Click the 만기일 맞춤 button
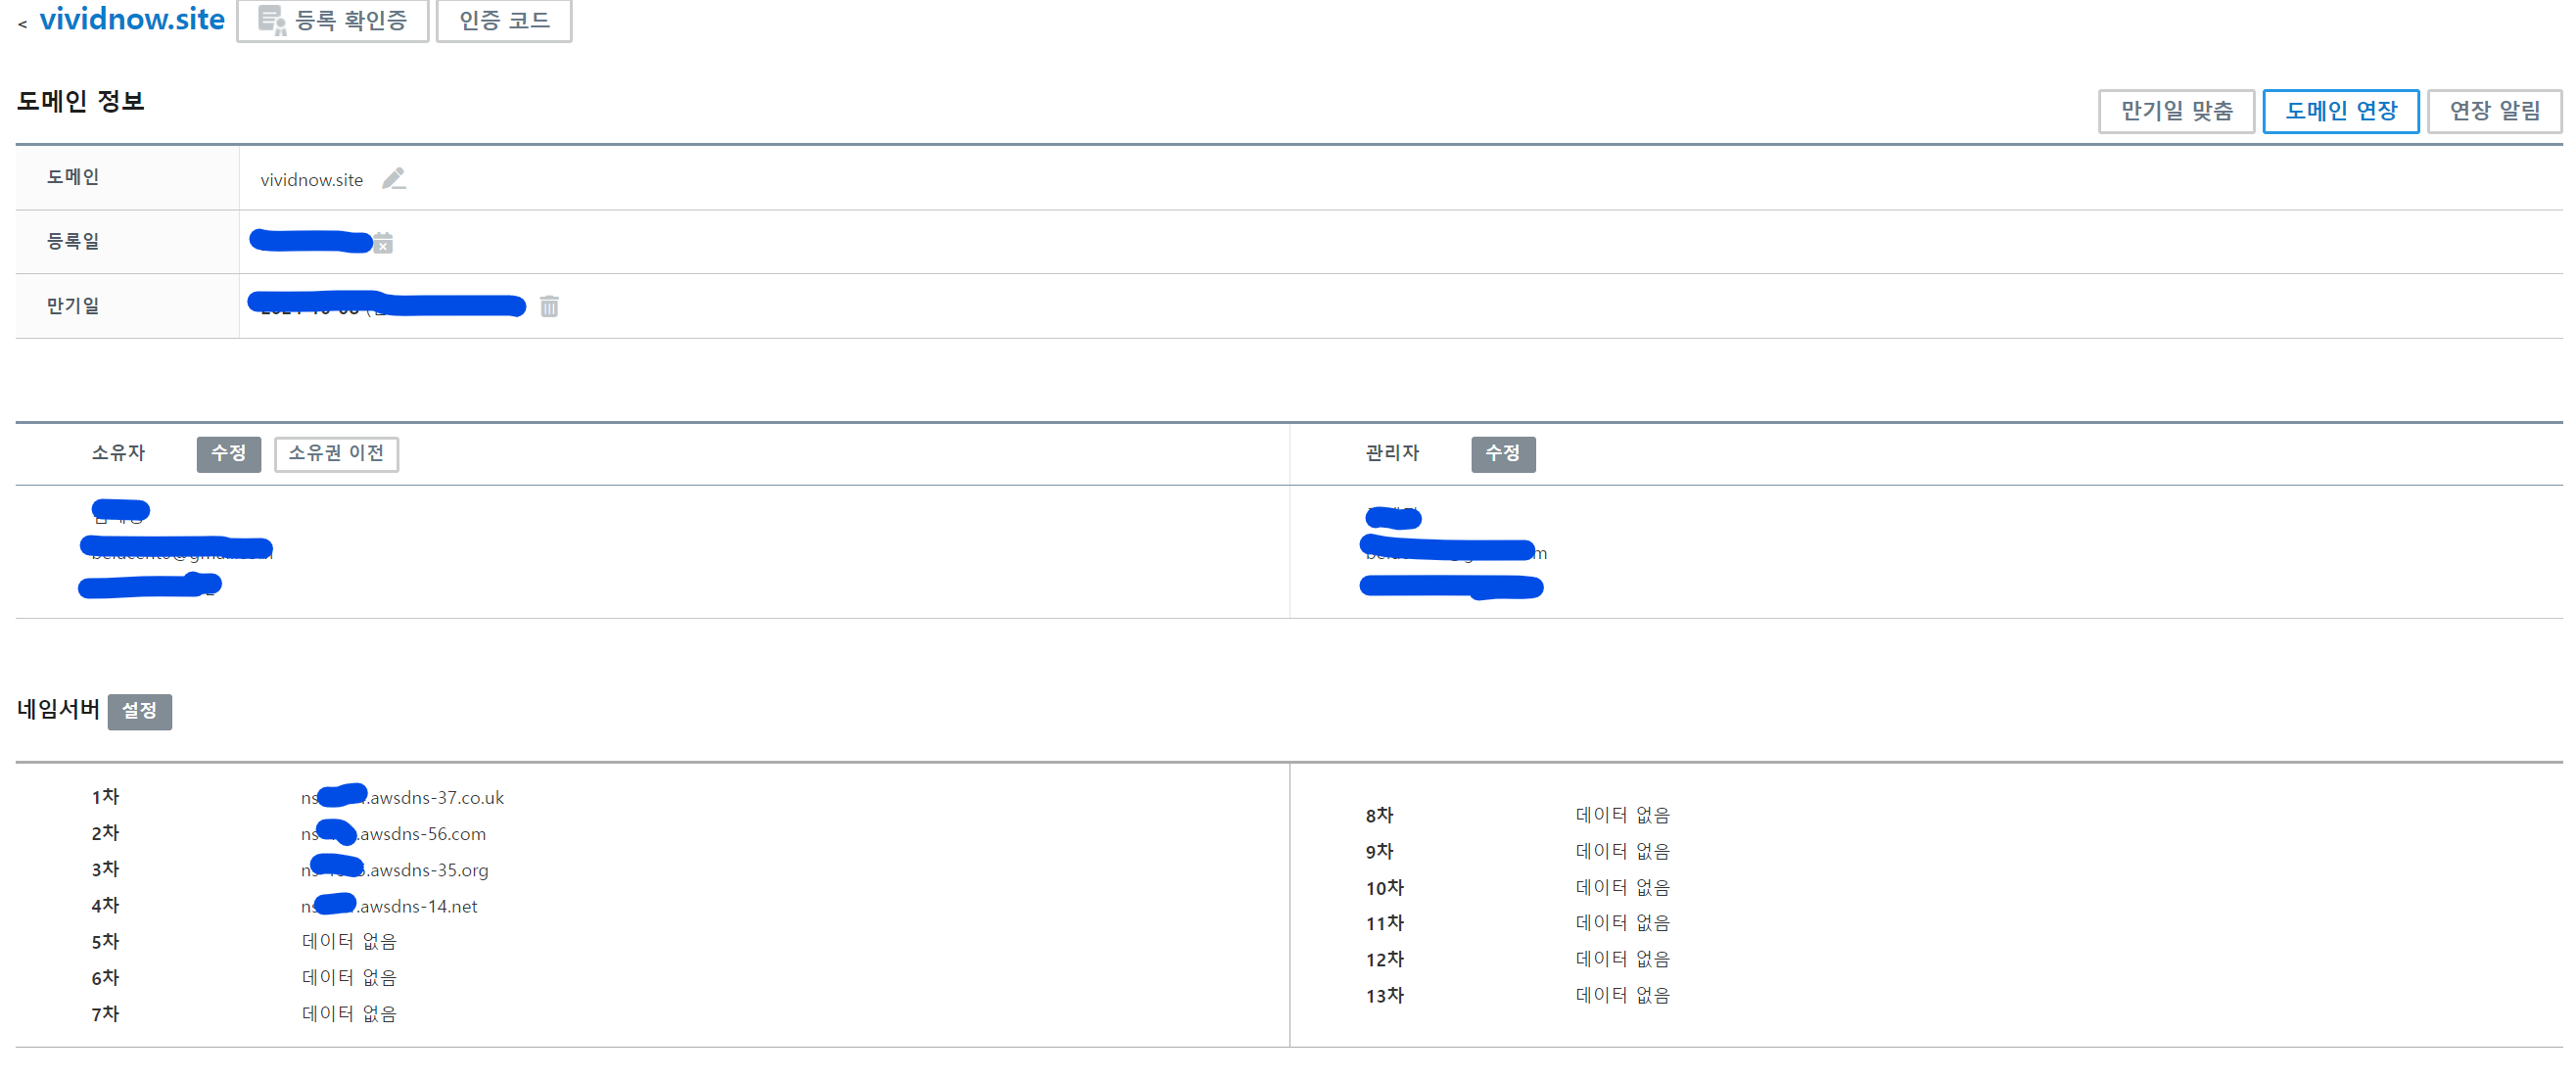 [2175, 111]
